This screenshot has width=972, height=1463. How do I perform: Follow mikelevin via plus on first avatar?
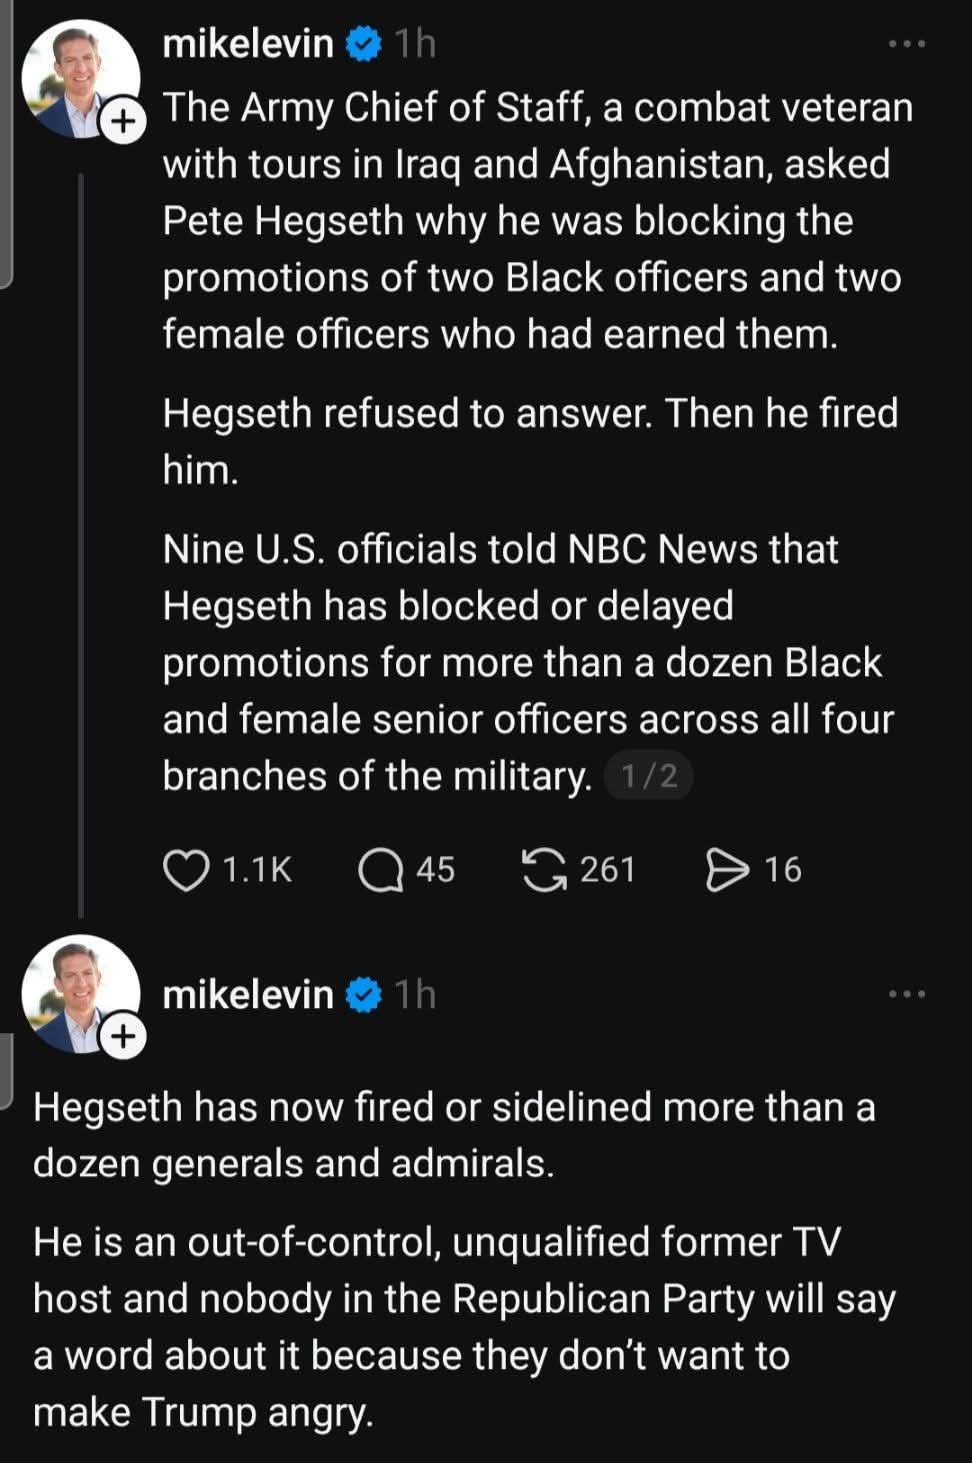pos(123,122)
